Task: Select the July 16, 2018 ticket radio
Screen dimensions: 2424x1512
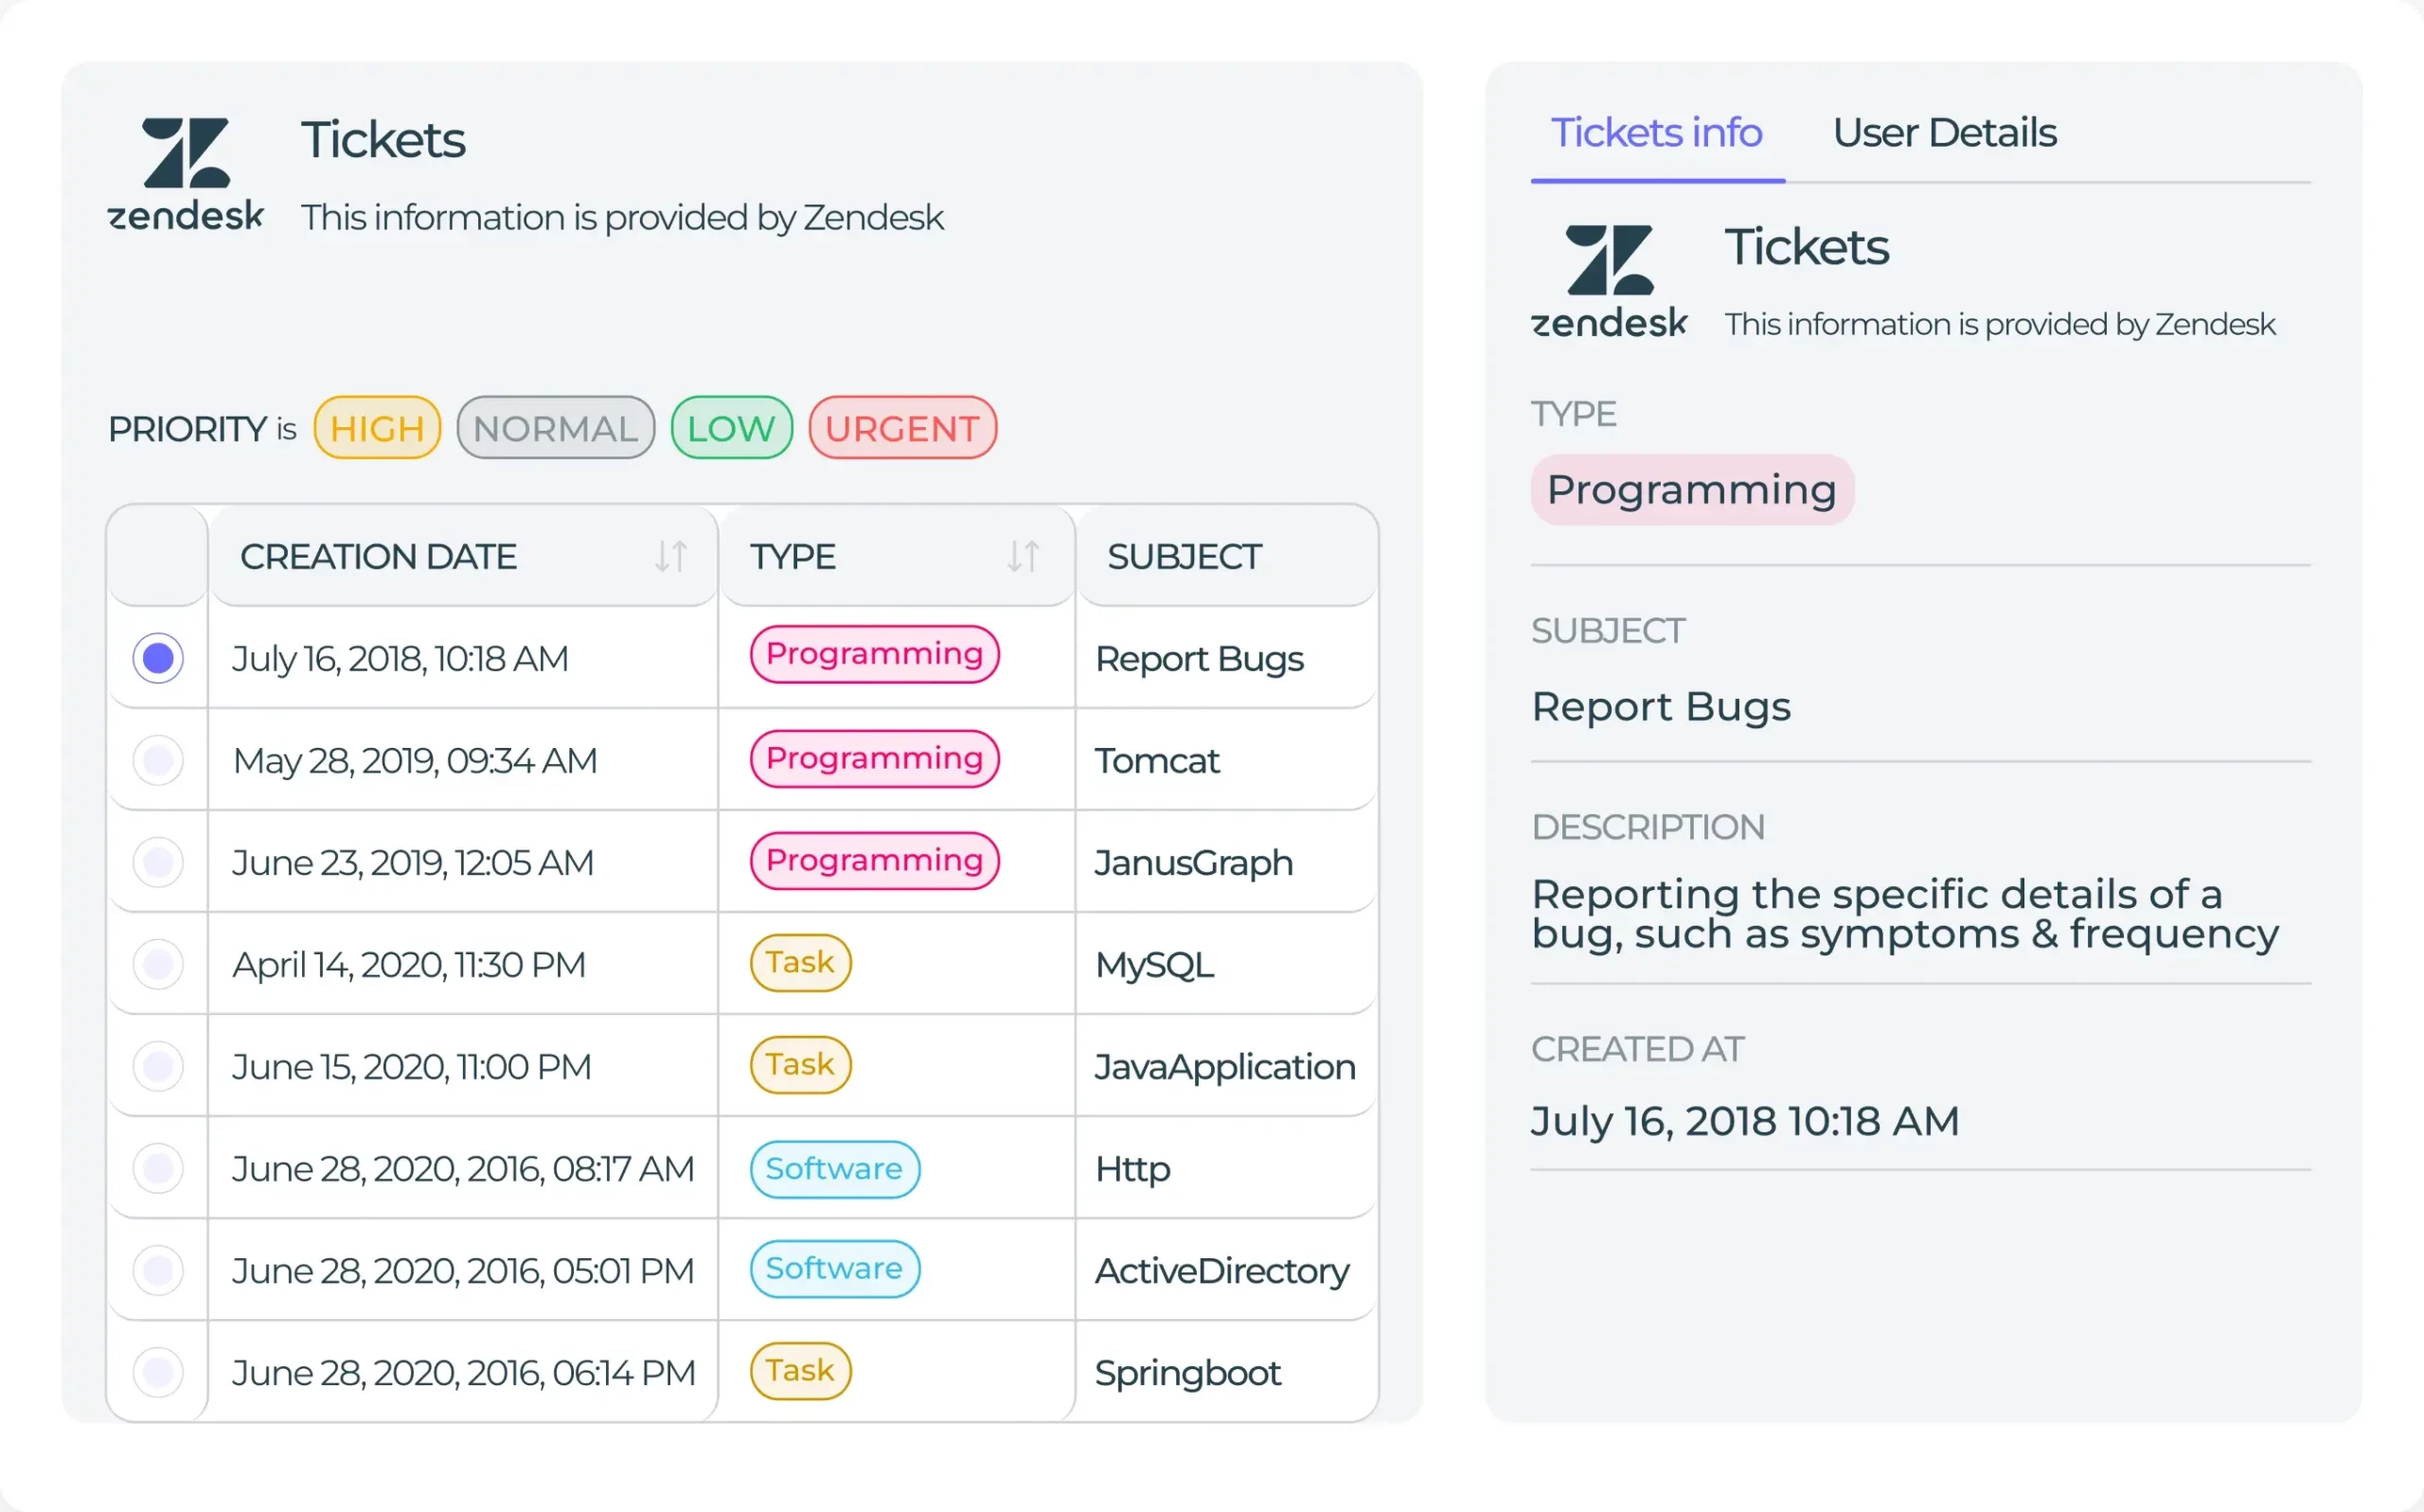Action: click(x=157, y=658)
